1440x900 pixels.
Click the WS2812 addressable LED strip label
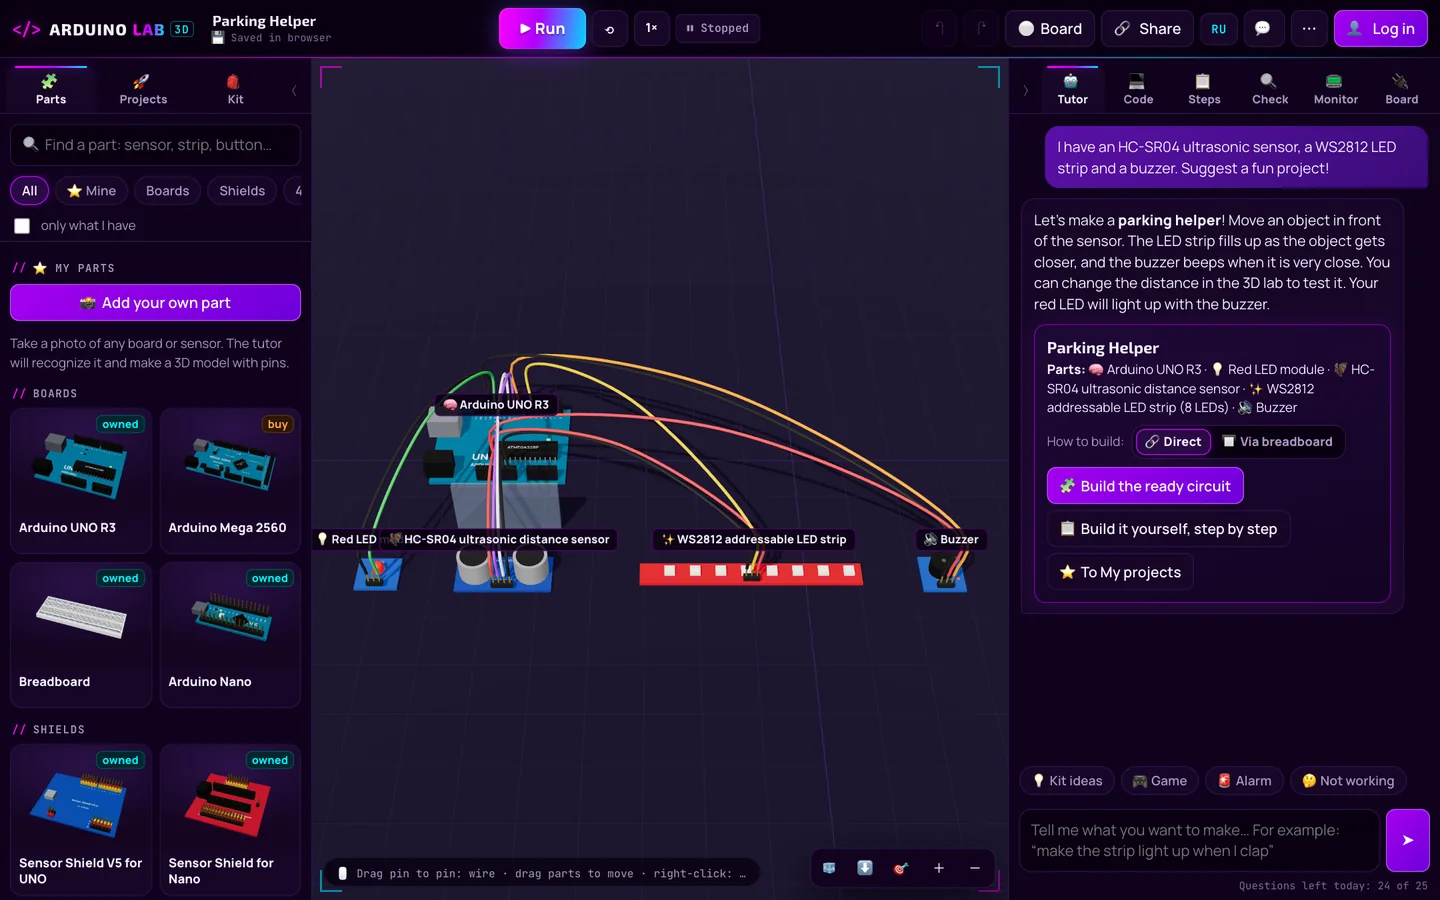click(x=753, y=539)
